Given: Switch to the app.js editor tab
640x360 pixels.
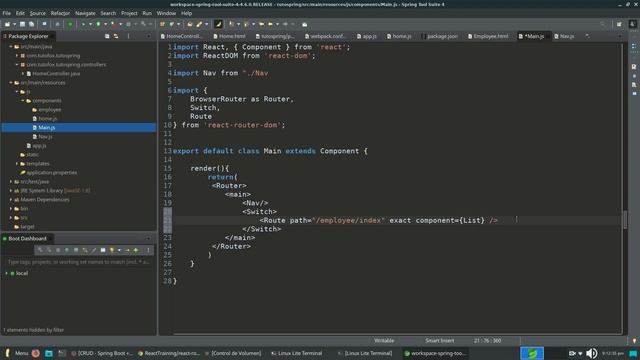Looking at the screenshot, I should pyautogui.click(x=367, y=36).
